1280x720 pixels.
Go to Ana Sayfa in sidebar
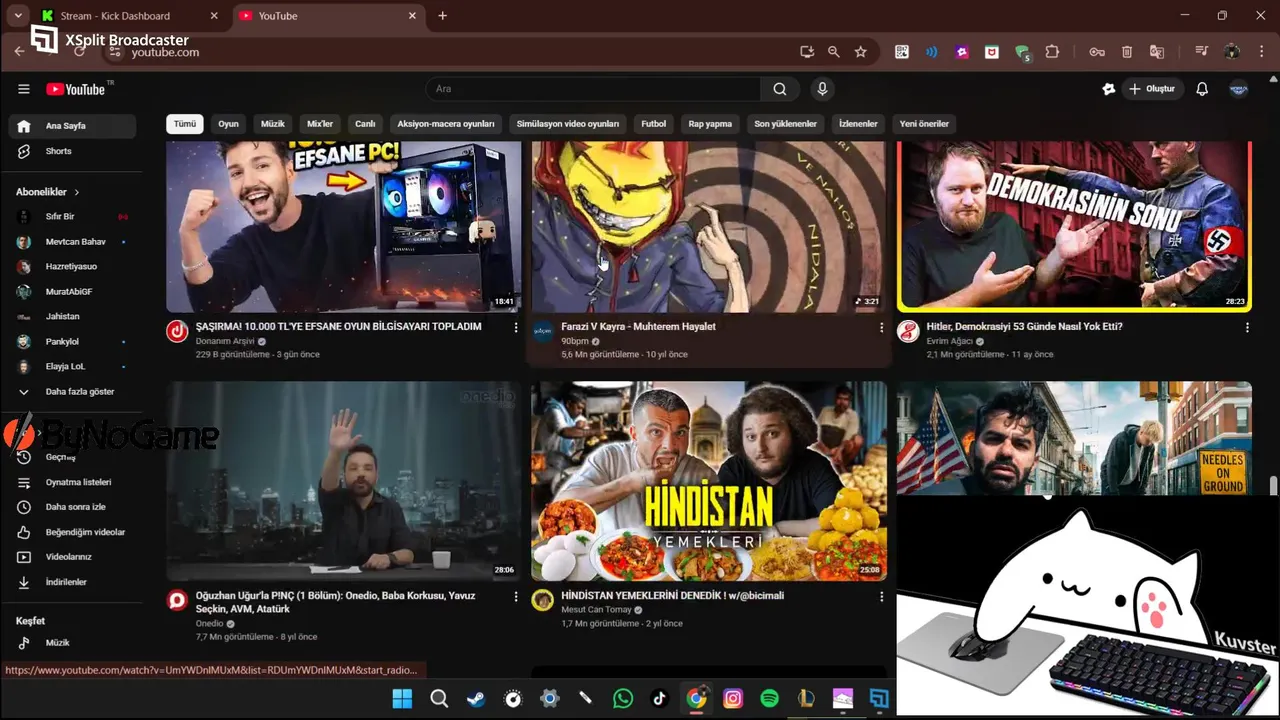72,126
